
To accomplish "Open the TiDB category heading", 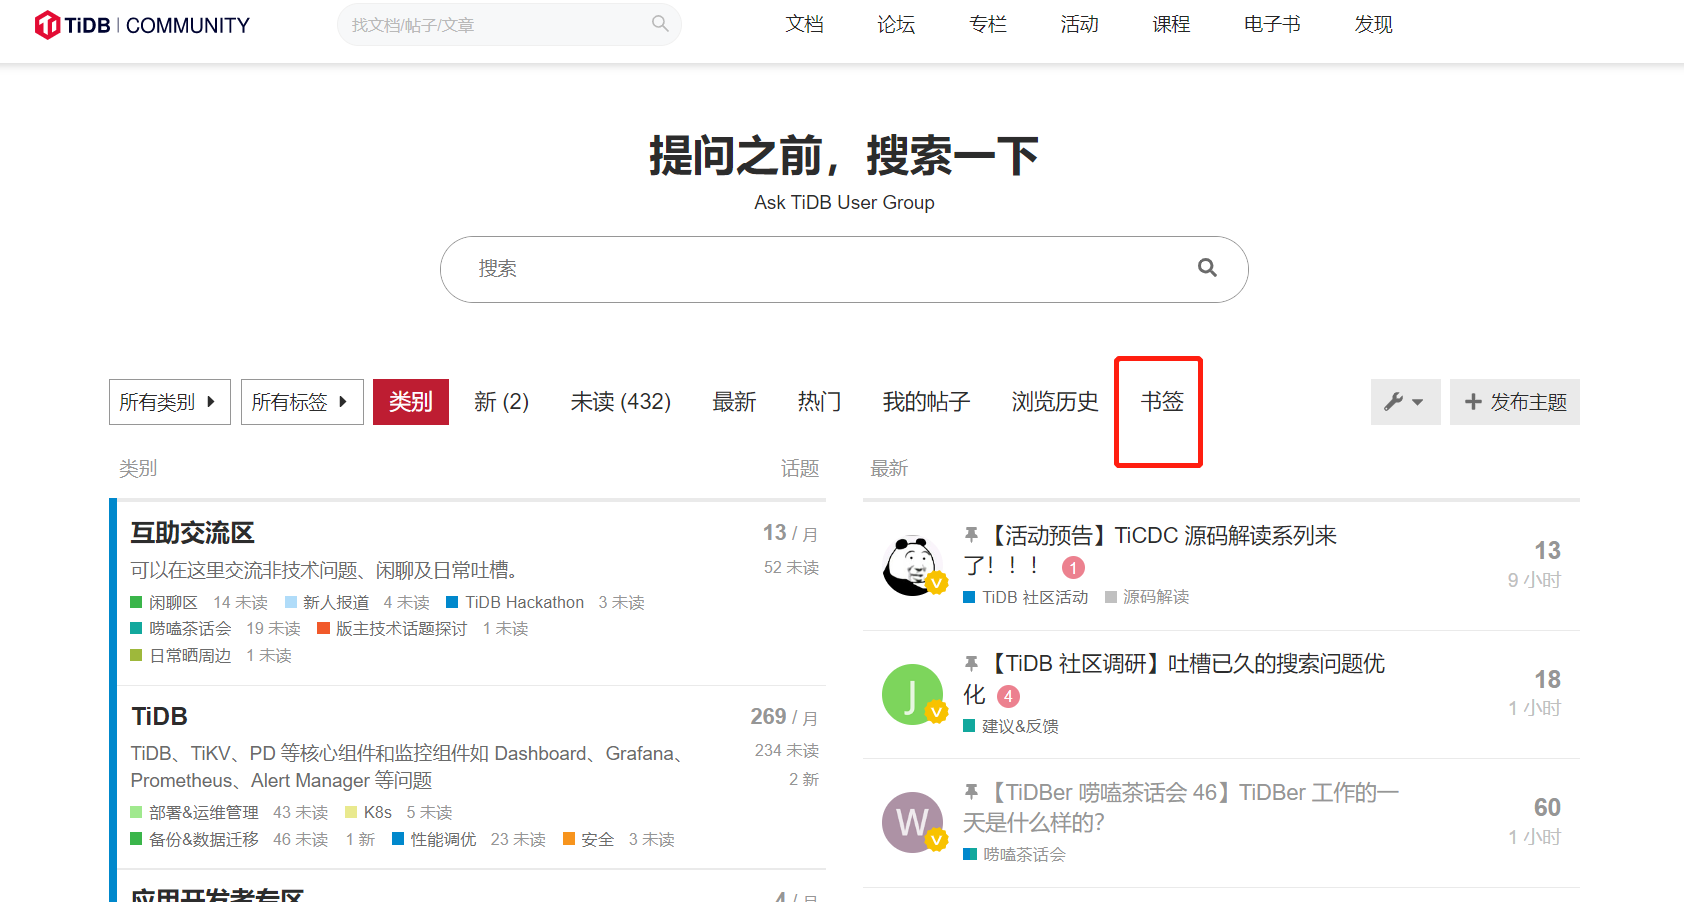I will coord(160,717).
